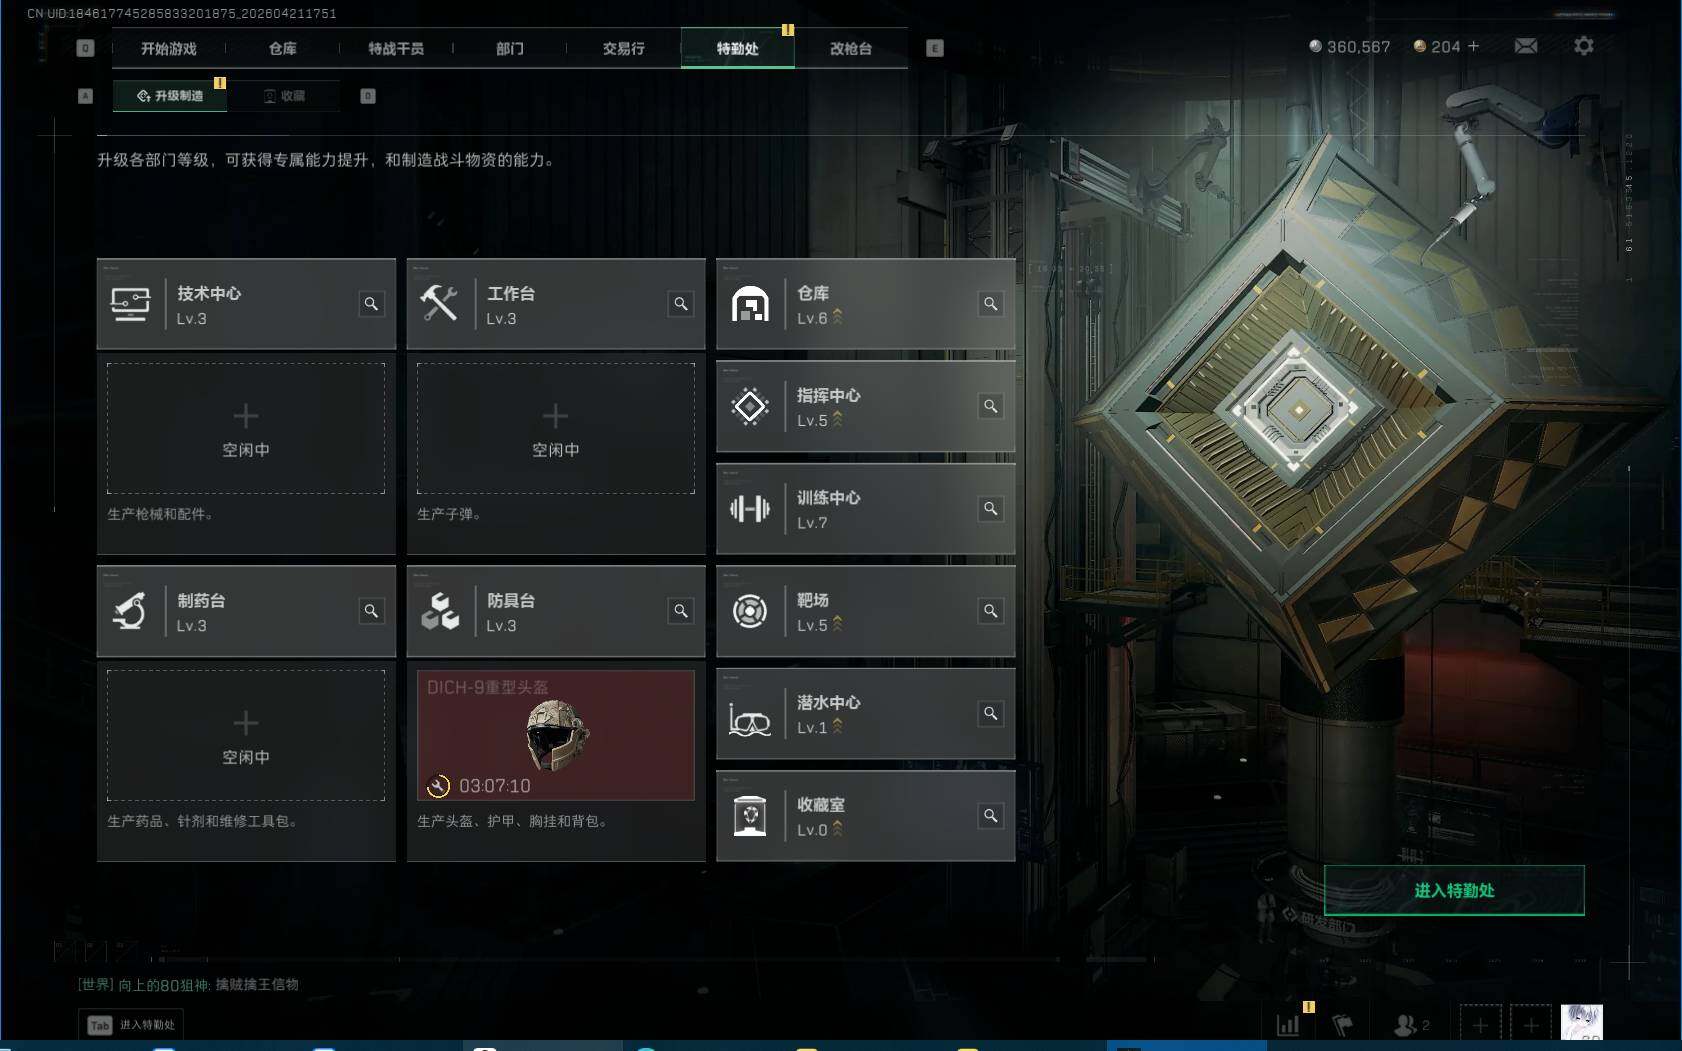This screenshot has width=1682, height=1051.
Task: Click magnifier icon on 防具台 card
Action: tap(681, 611)
